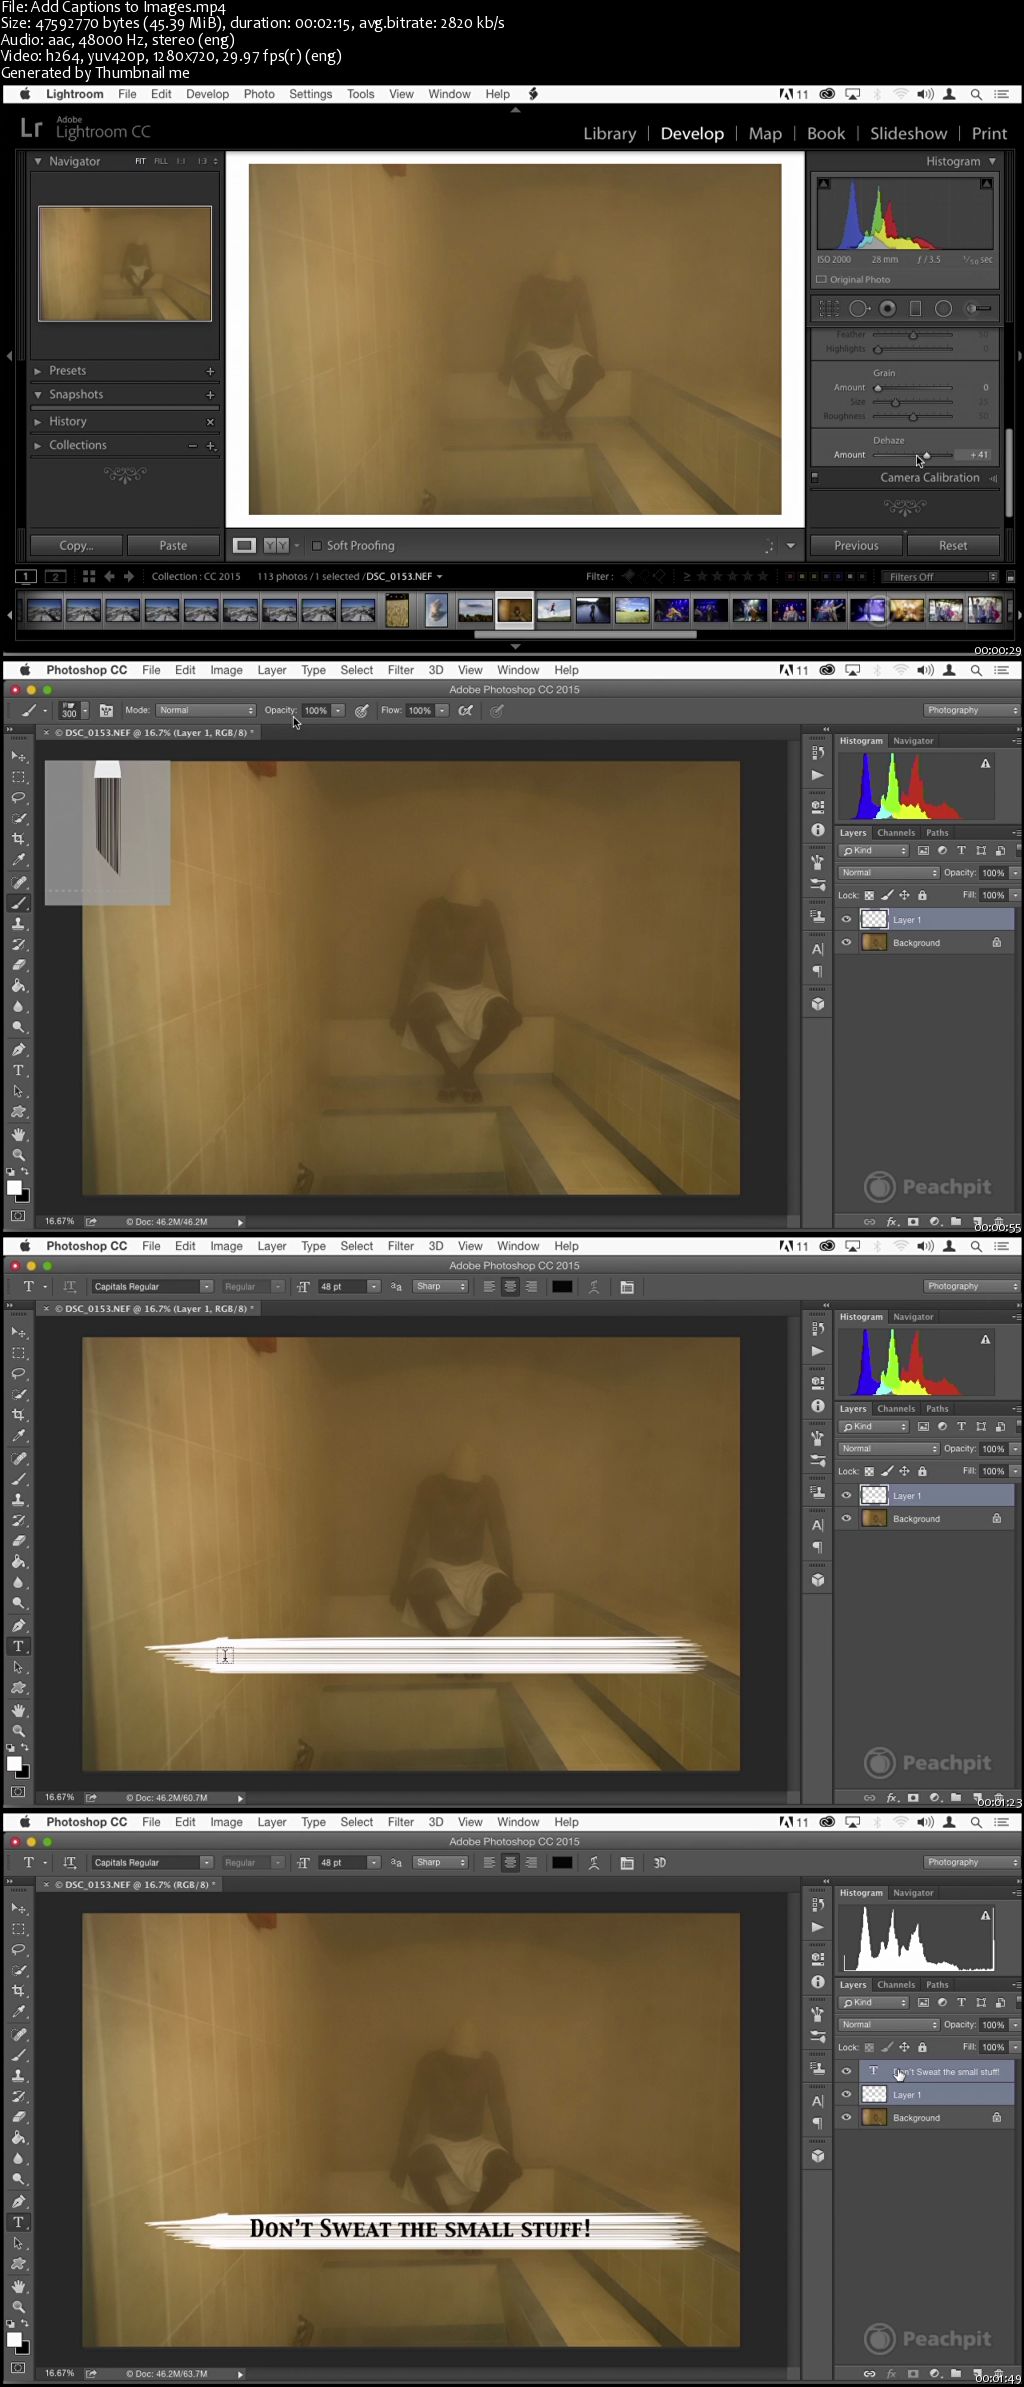Select Lightroom's Graduated Filter tool
This screenshot has height=2387, width=1024.
coord(914,308)
